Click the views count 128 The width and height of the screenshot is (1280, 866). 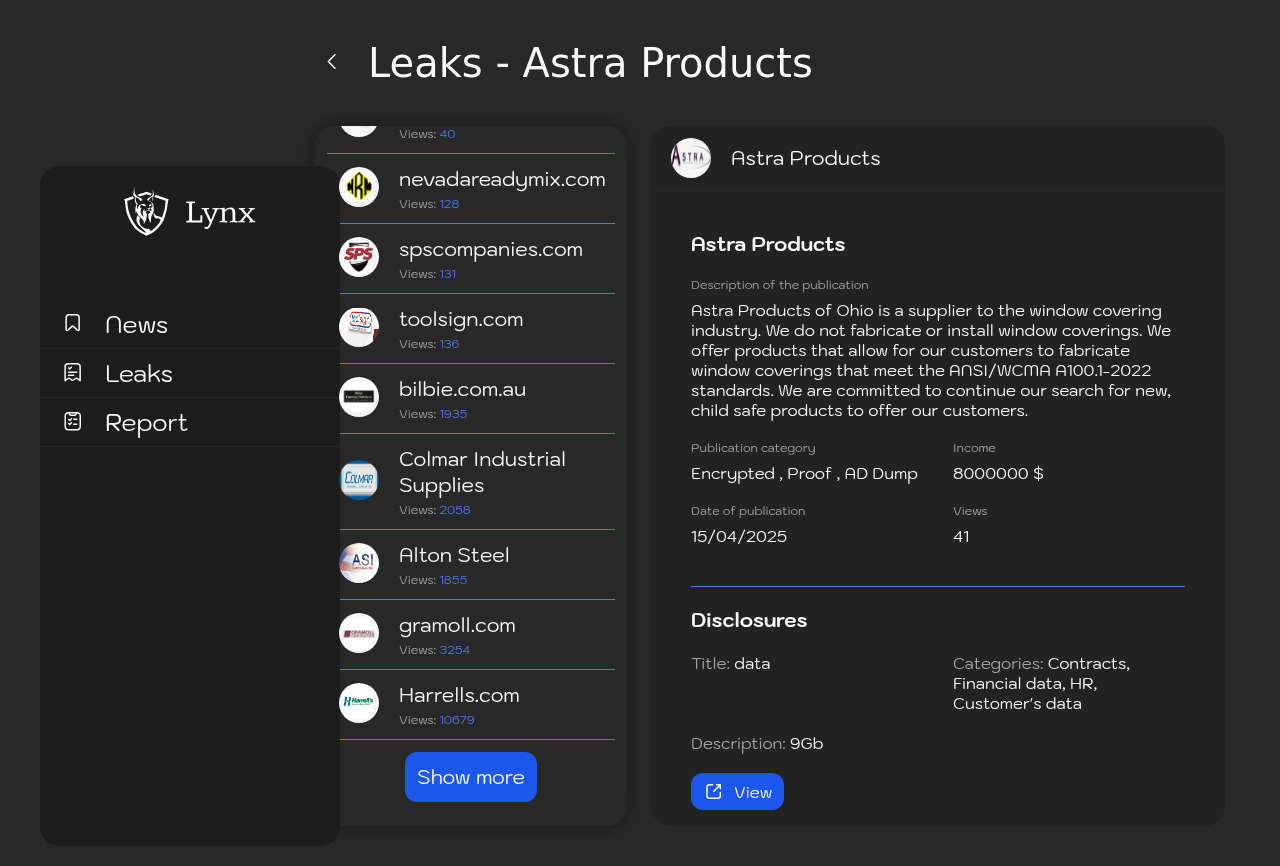[x=449, y=204]
